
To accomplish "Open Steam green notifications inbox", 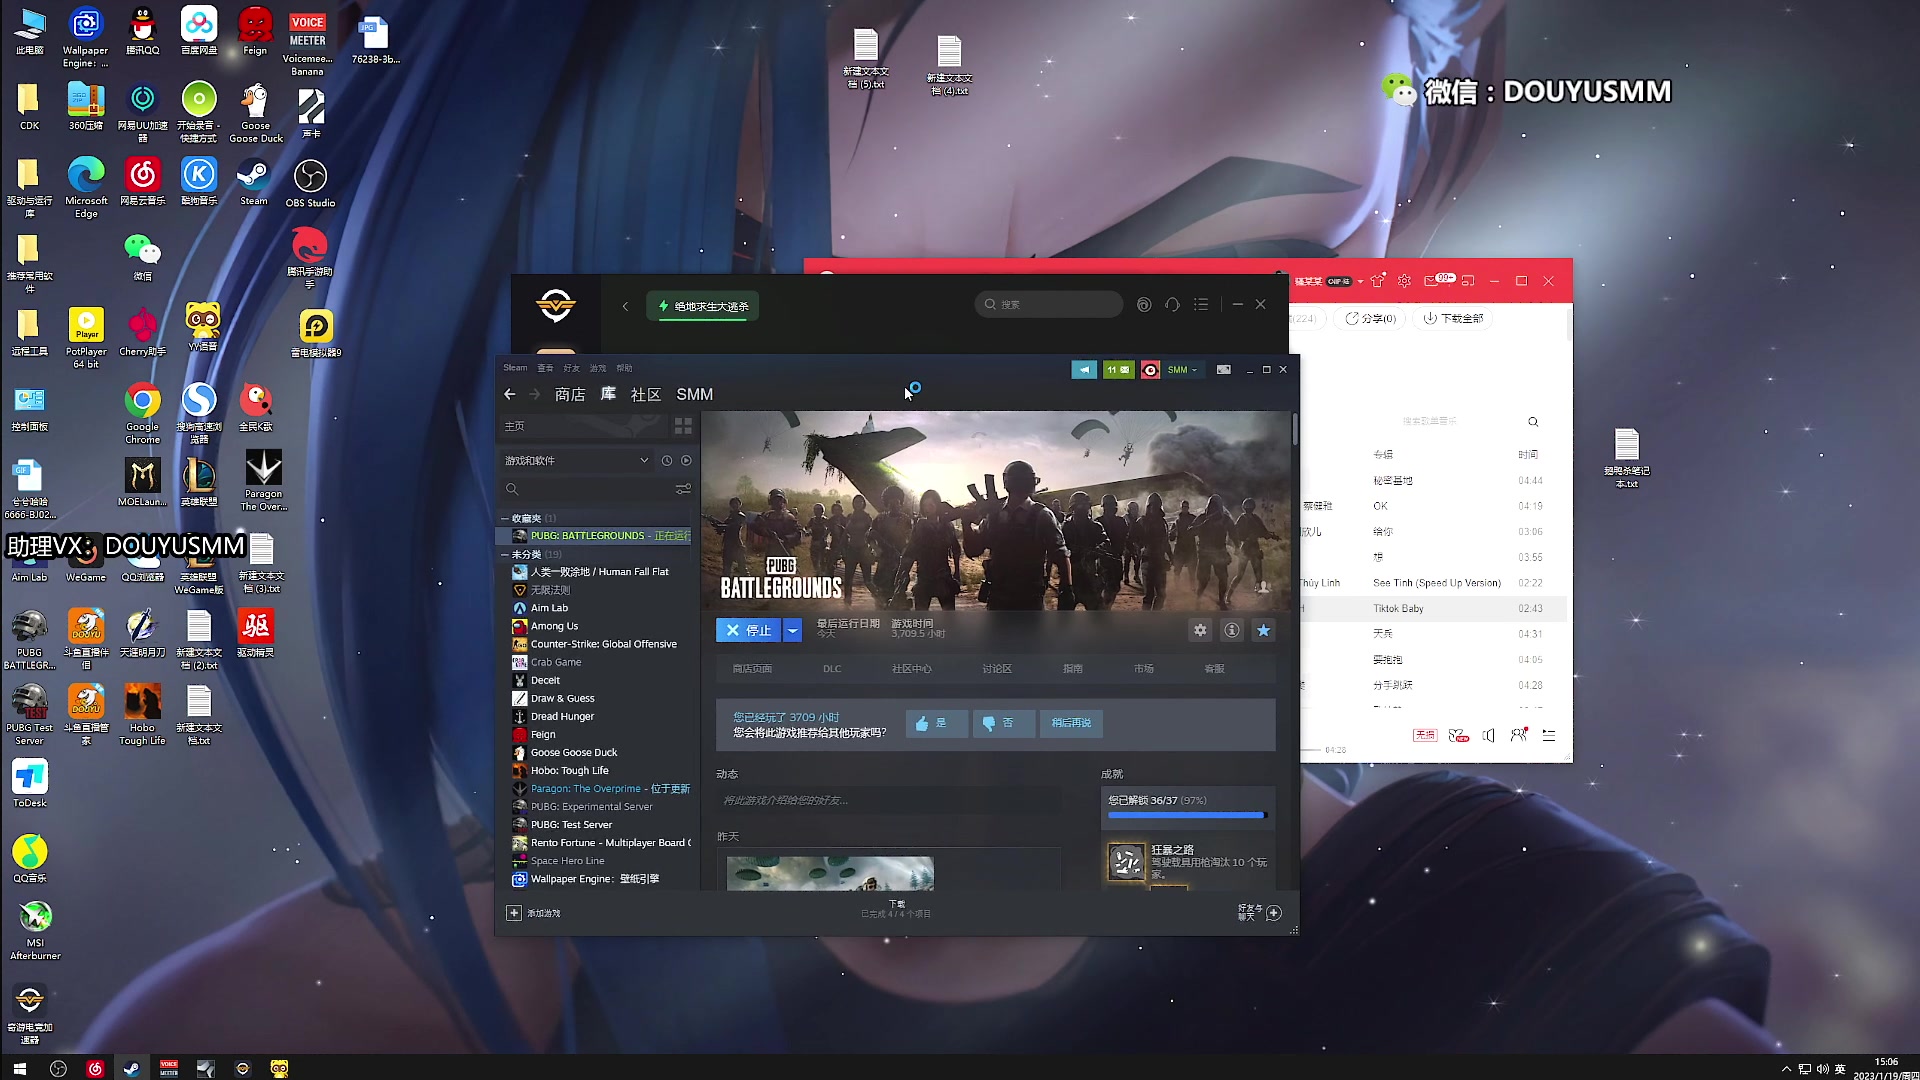I will coord(1118,370).
